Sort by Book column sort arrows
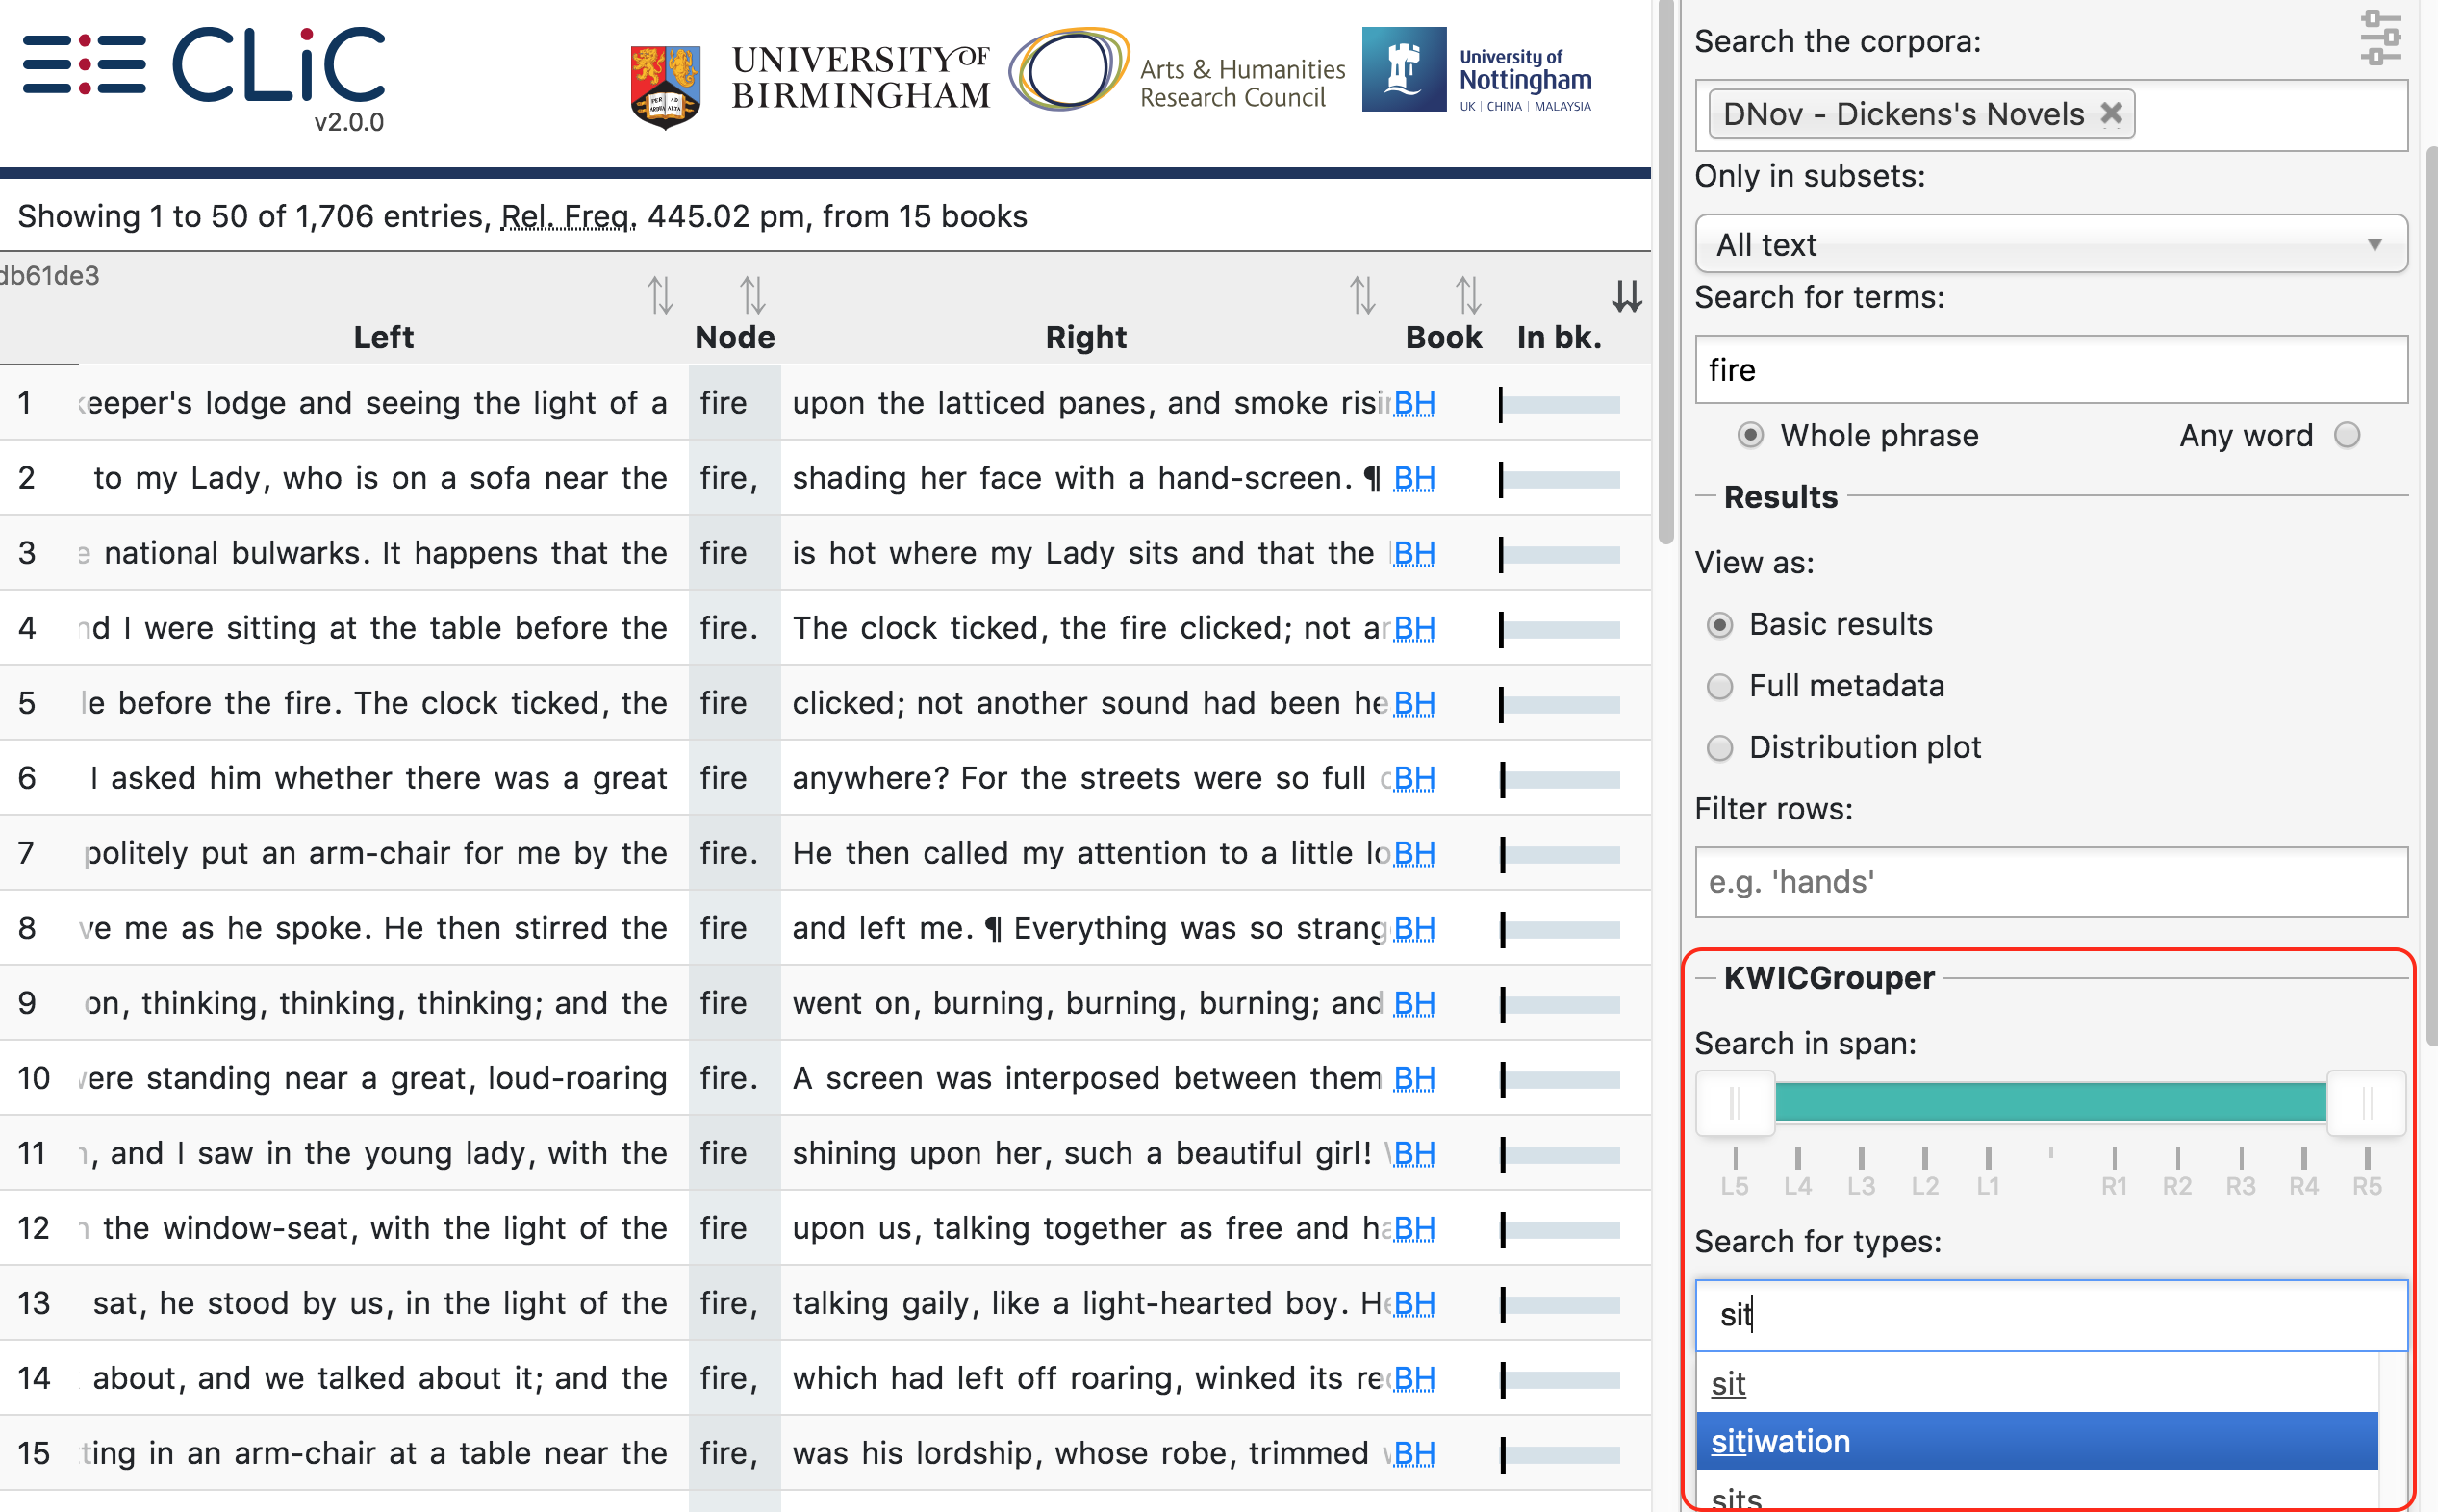The width and height of the screenshot is (2438, 1512). pyautogui.click(x=1468, y=295)
